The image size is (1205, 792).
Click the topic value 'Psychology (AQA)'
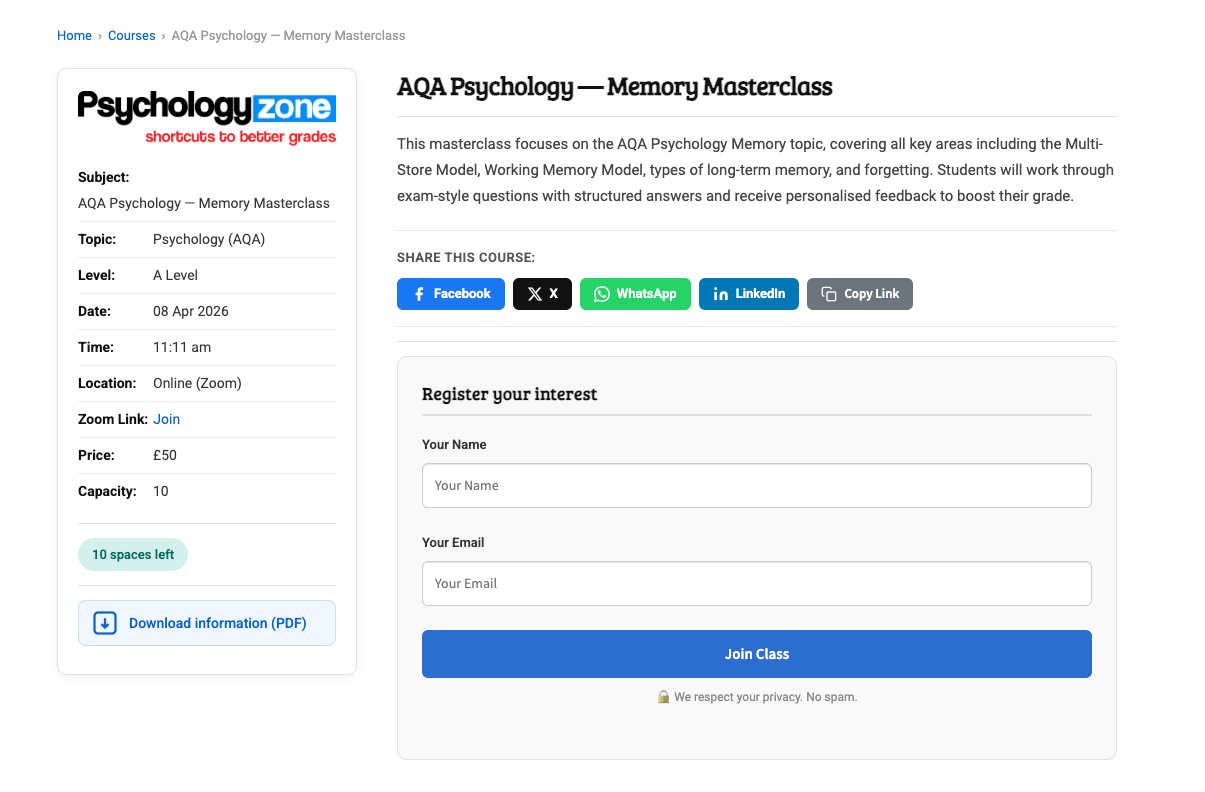point(209,239)
